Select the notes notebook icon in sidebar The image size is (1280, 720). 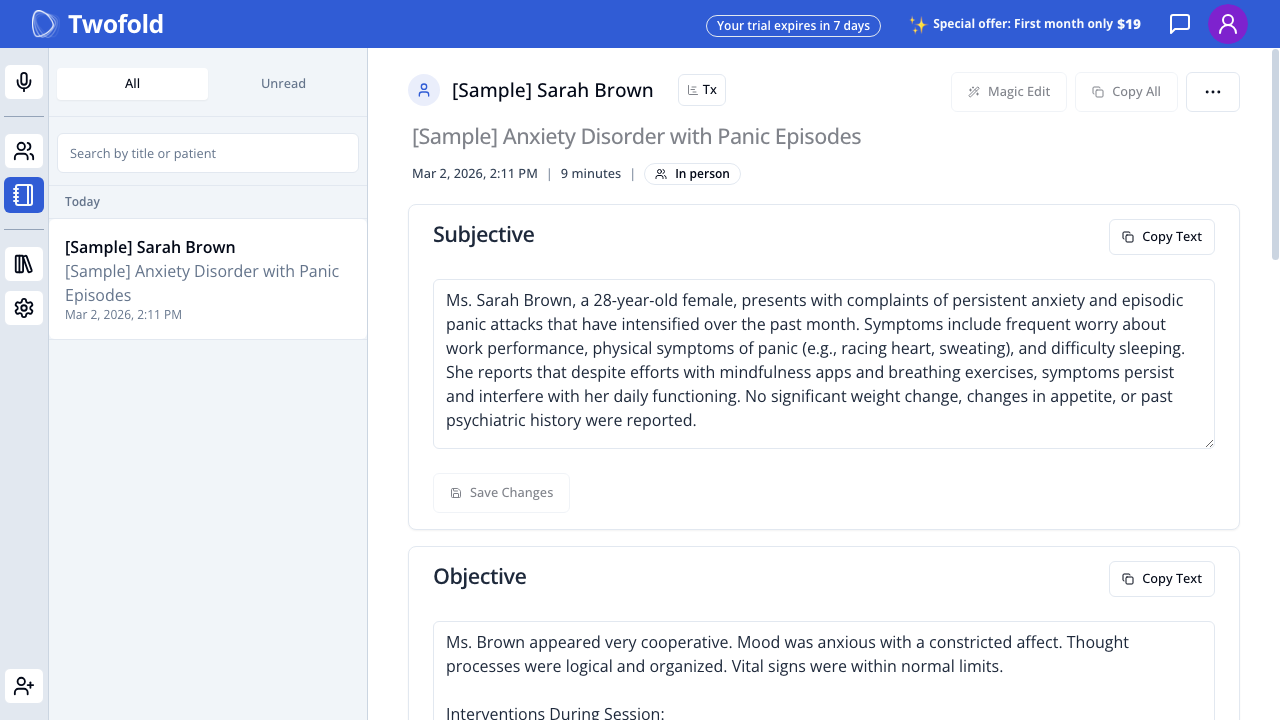pos(24,195)
